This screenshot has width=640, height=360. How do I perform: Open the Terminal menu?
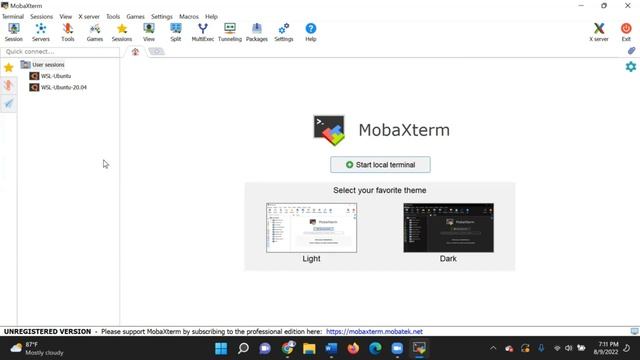pyautogui.click(x=13, y=16)
